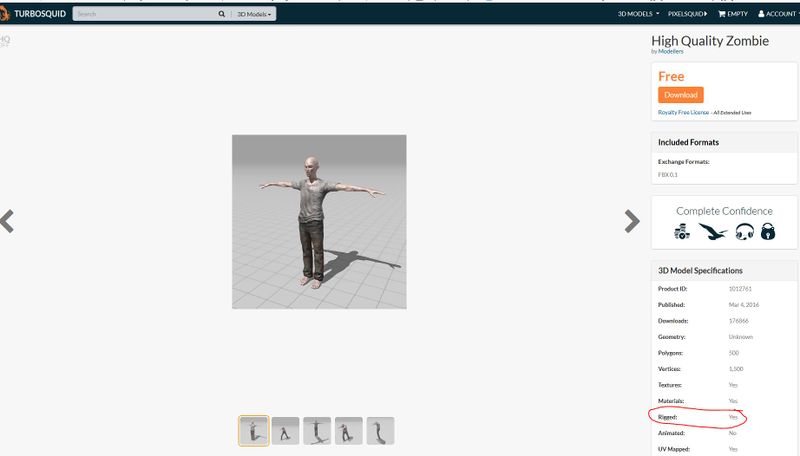Click the FBX 0.1 format text

pos(667,174)
